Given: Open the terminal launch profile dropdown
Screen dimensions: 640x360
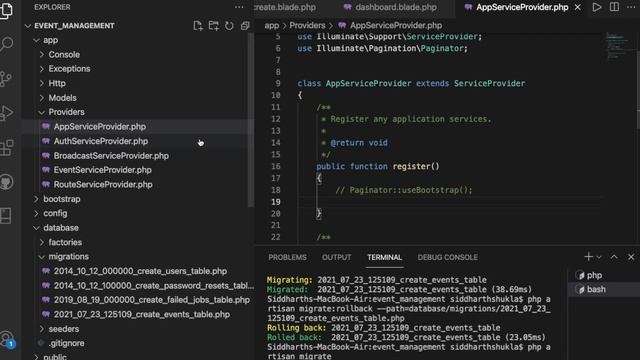Looking at the screenshot, I should pos(599,257).
